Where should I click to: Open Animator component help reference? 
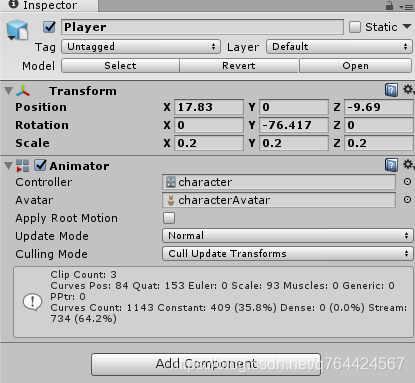point(391,165)
